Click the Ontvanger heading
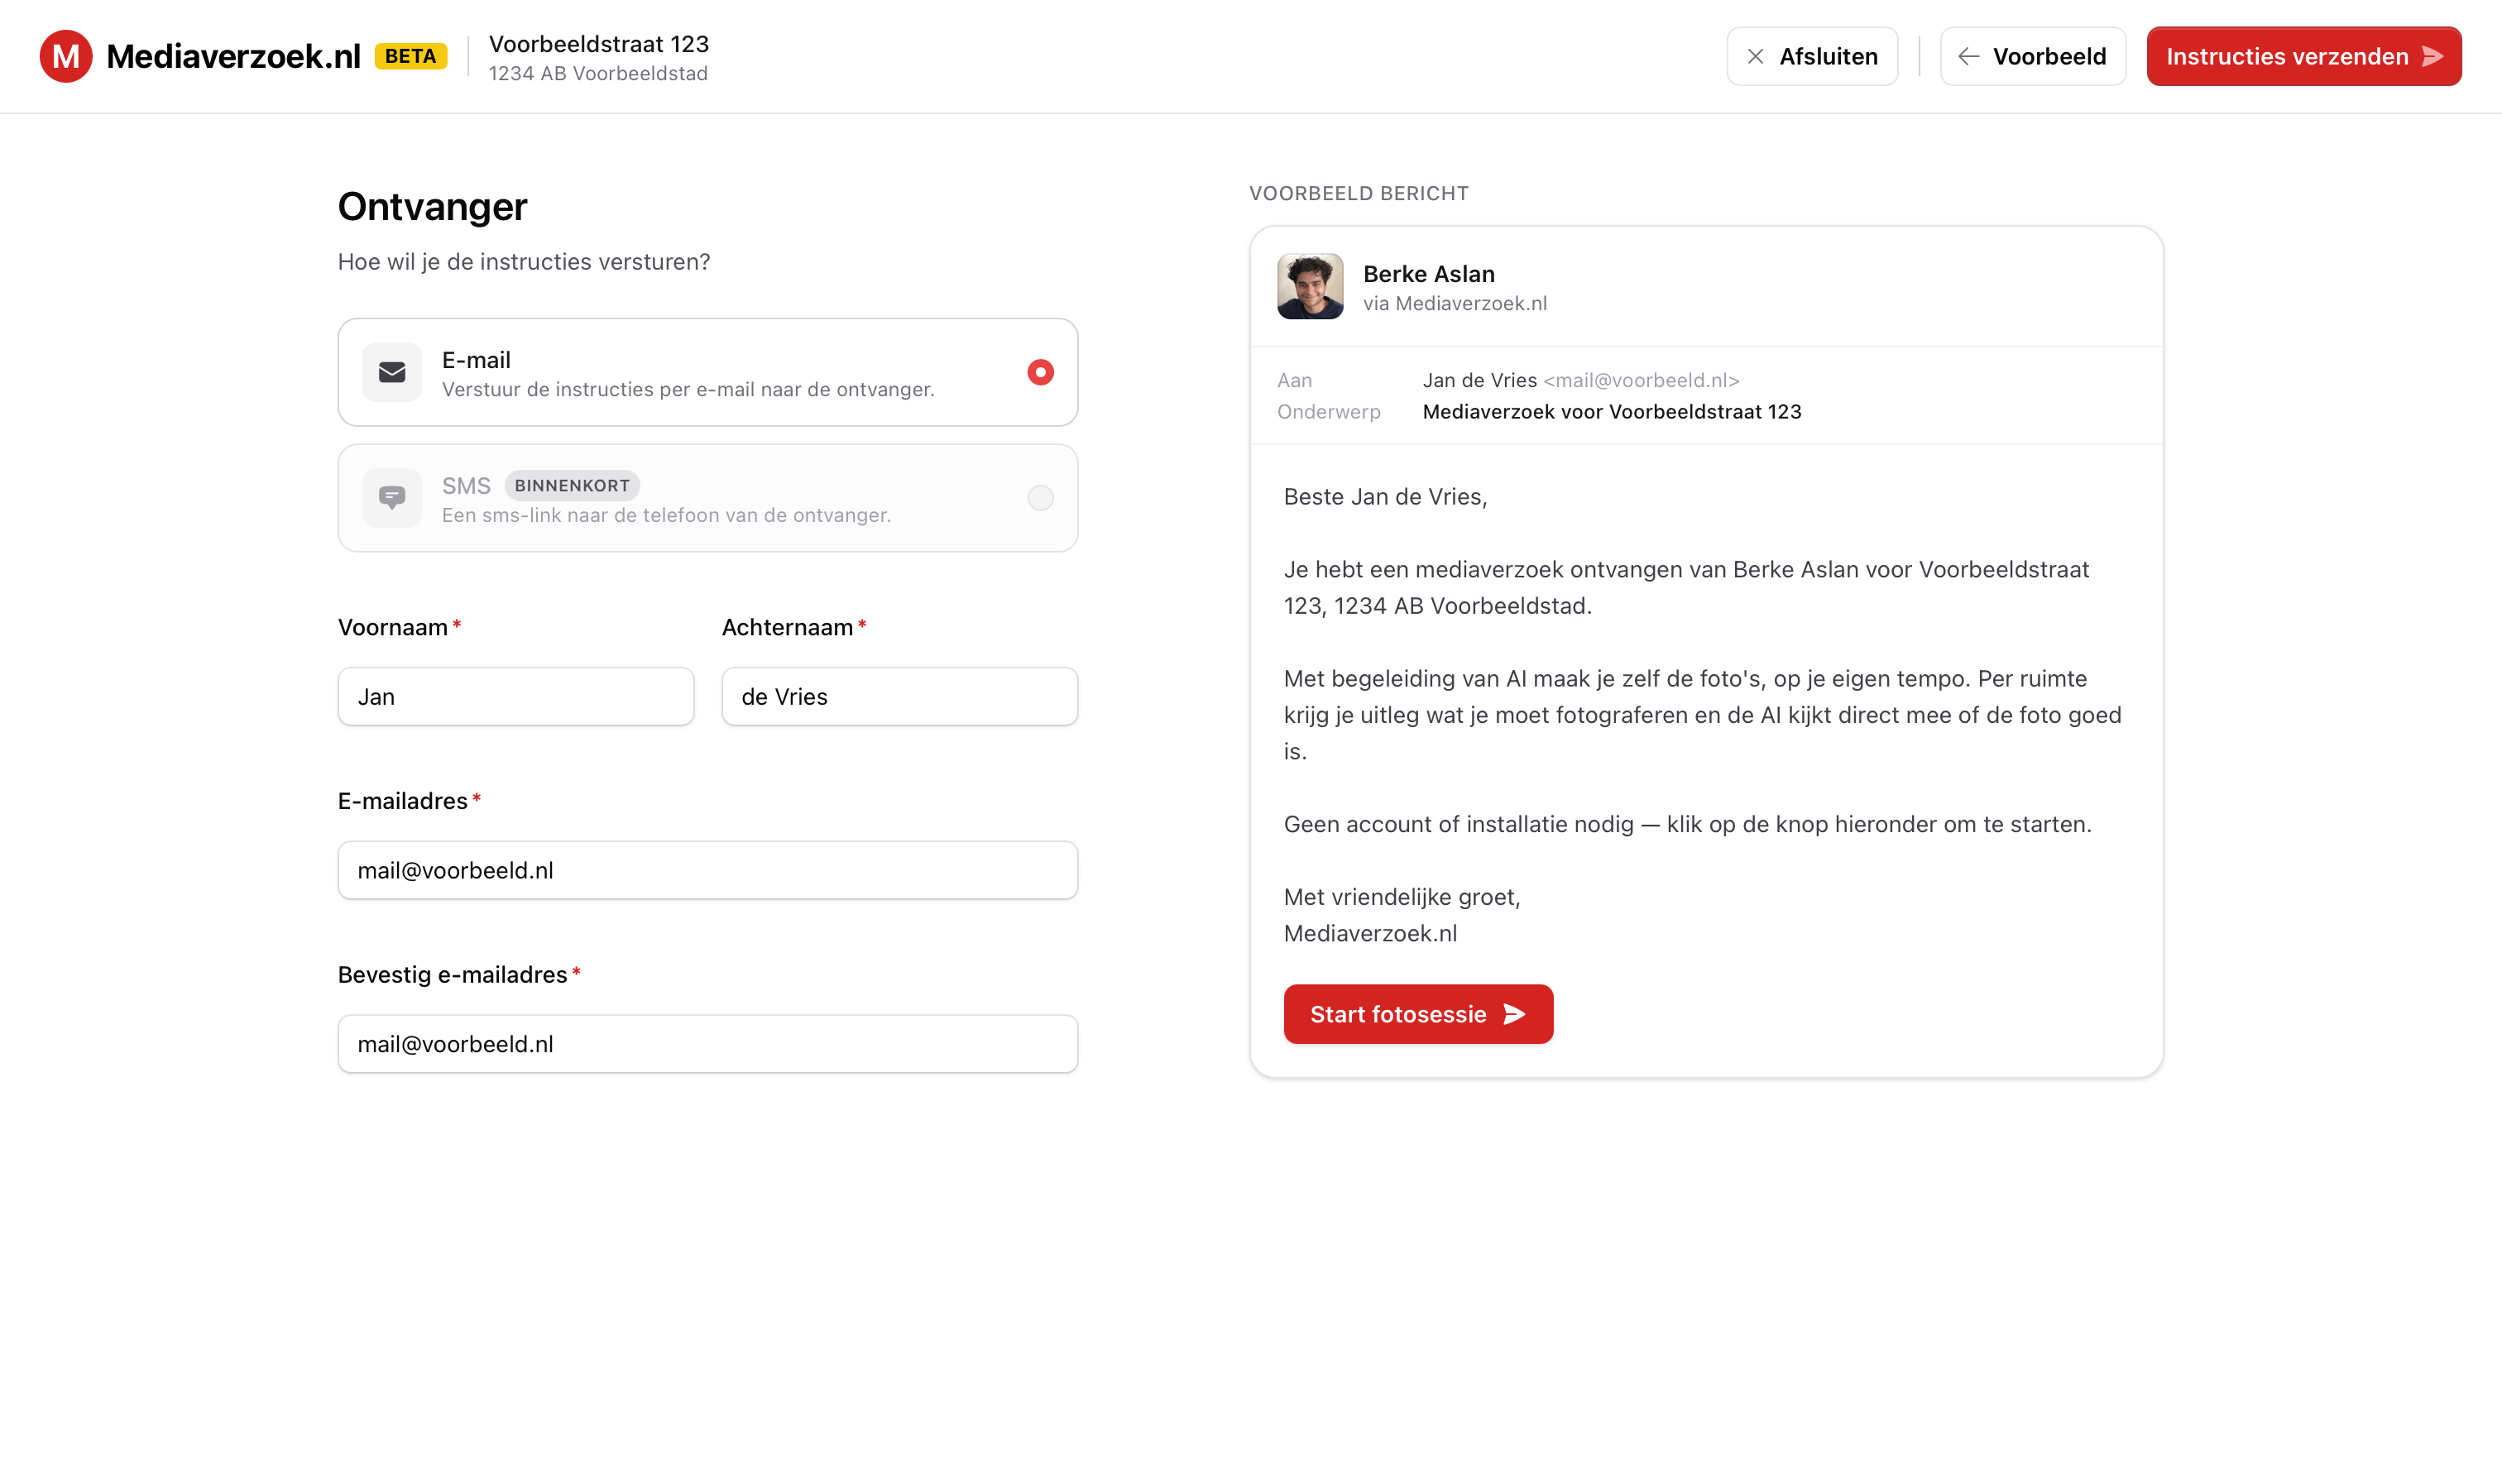Image resolution: width=2502 pixels, height=1484 pixels. [432, 206]
